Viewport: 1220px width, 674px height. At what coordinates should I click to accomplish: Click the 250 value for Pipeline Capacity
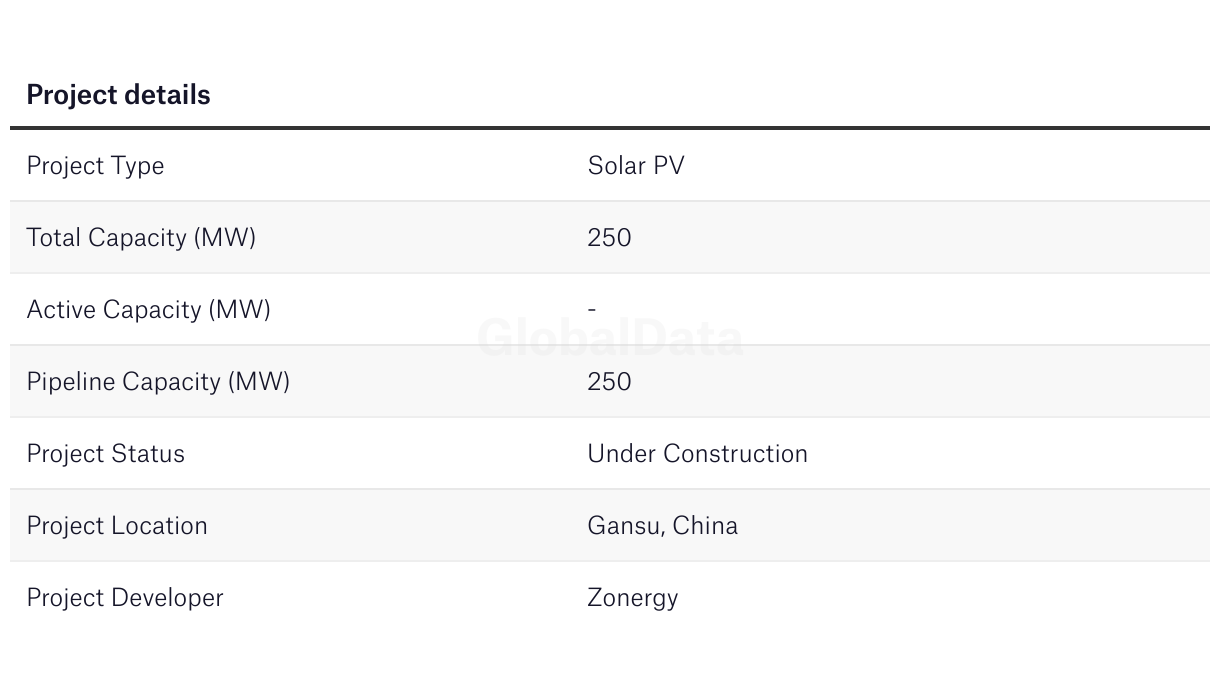coord(609,382)
